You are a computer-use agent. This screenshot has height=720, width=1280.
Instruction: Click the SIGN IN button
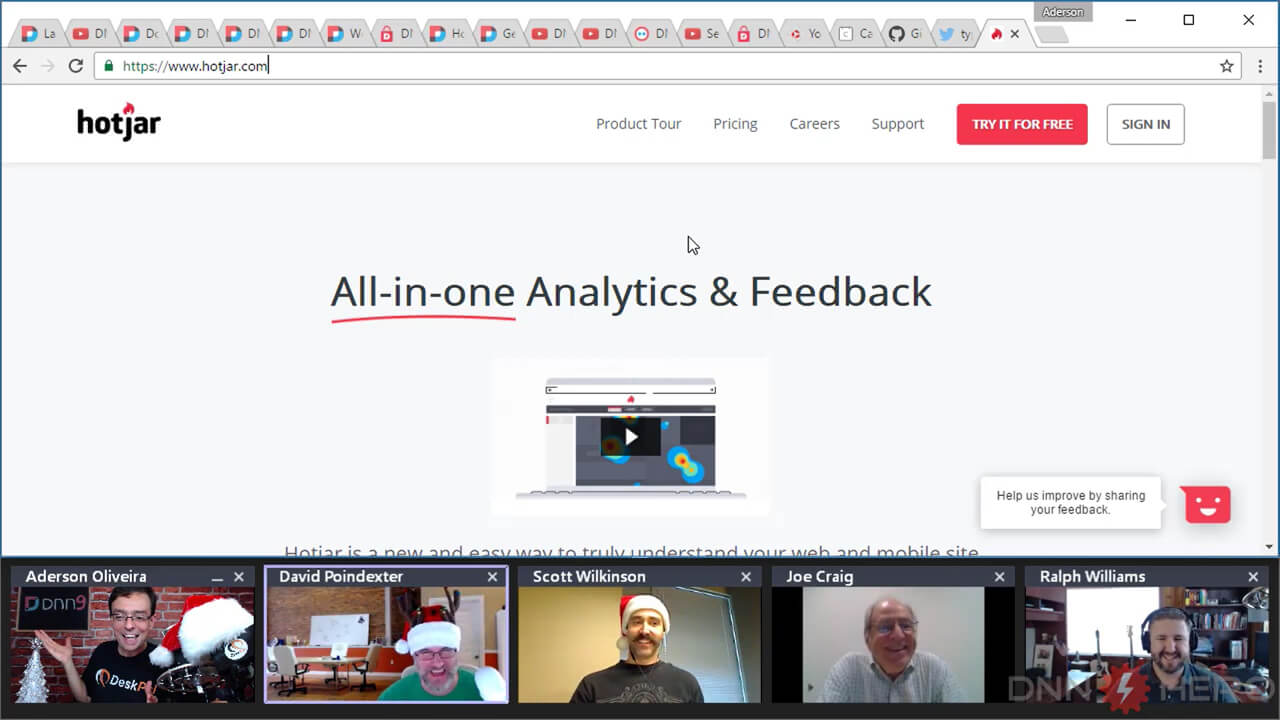point(1145,124)
